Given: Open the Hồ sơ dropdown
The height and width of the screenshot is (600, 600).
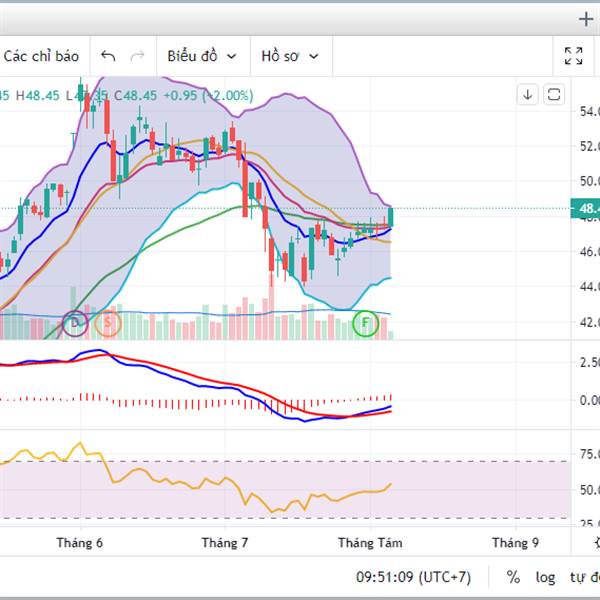Looking at the screenshot, I should click(x=290, y=56).
